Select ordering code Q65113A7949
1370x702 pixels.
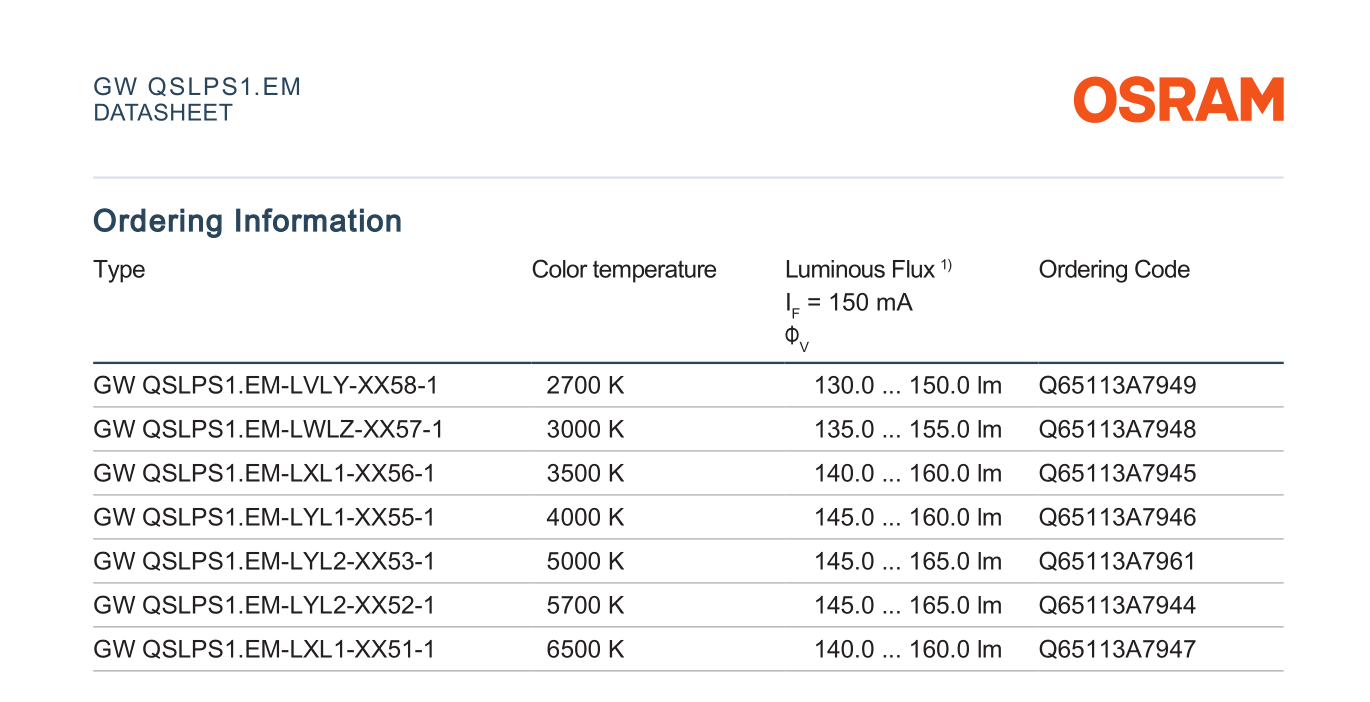click(1117, 386)
